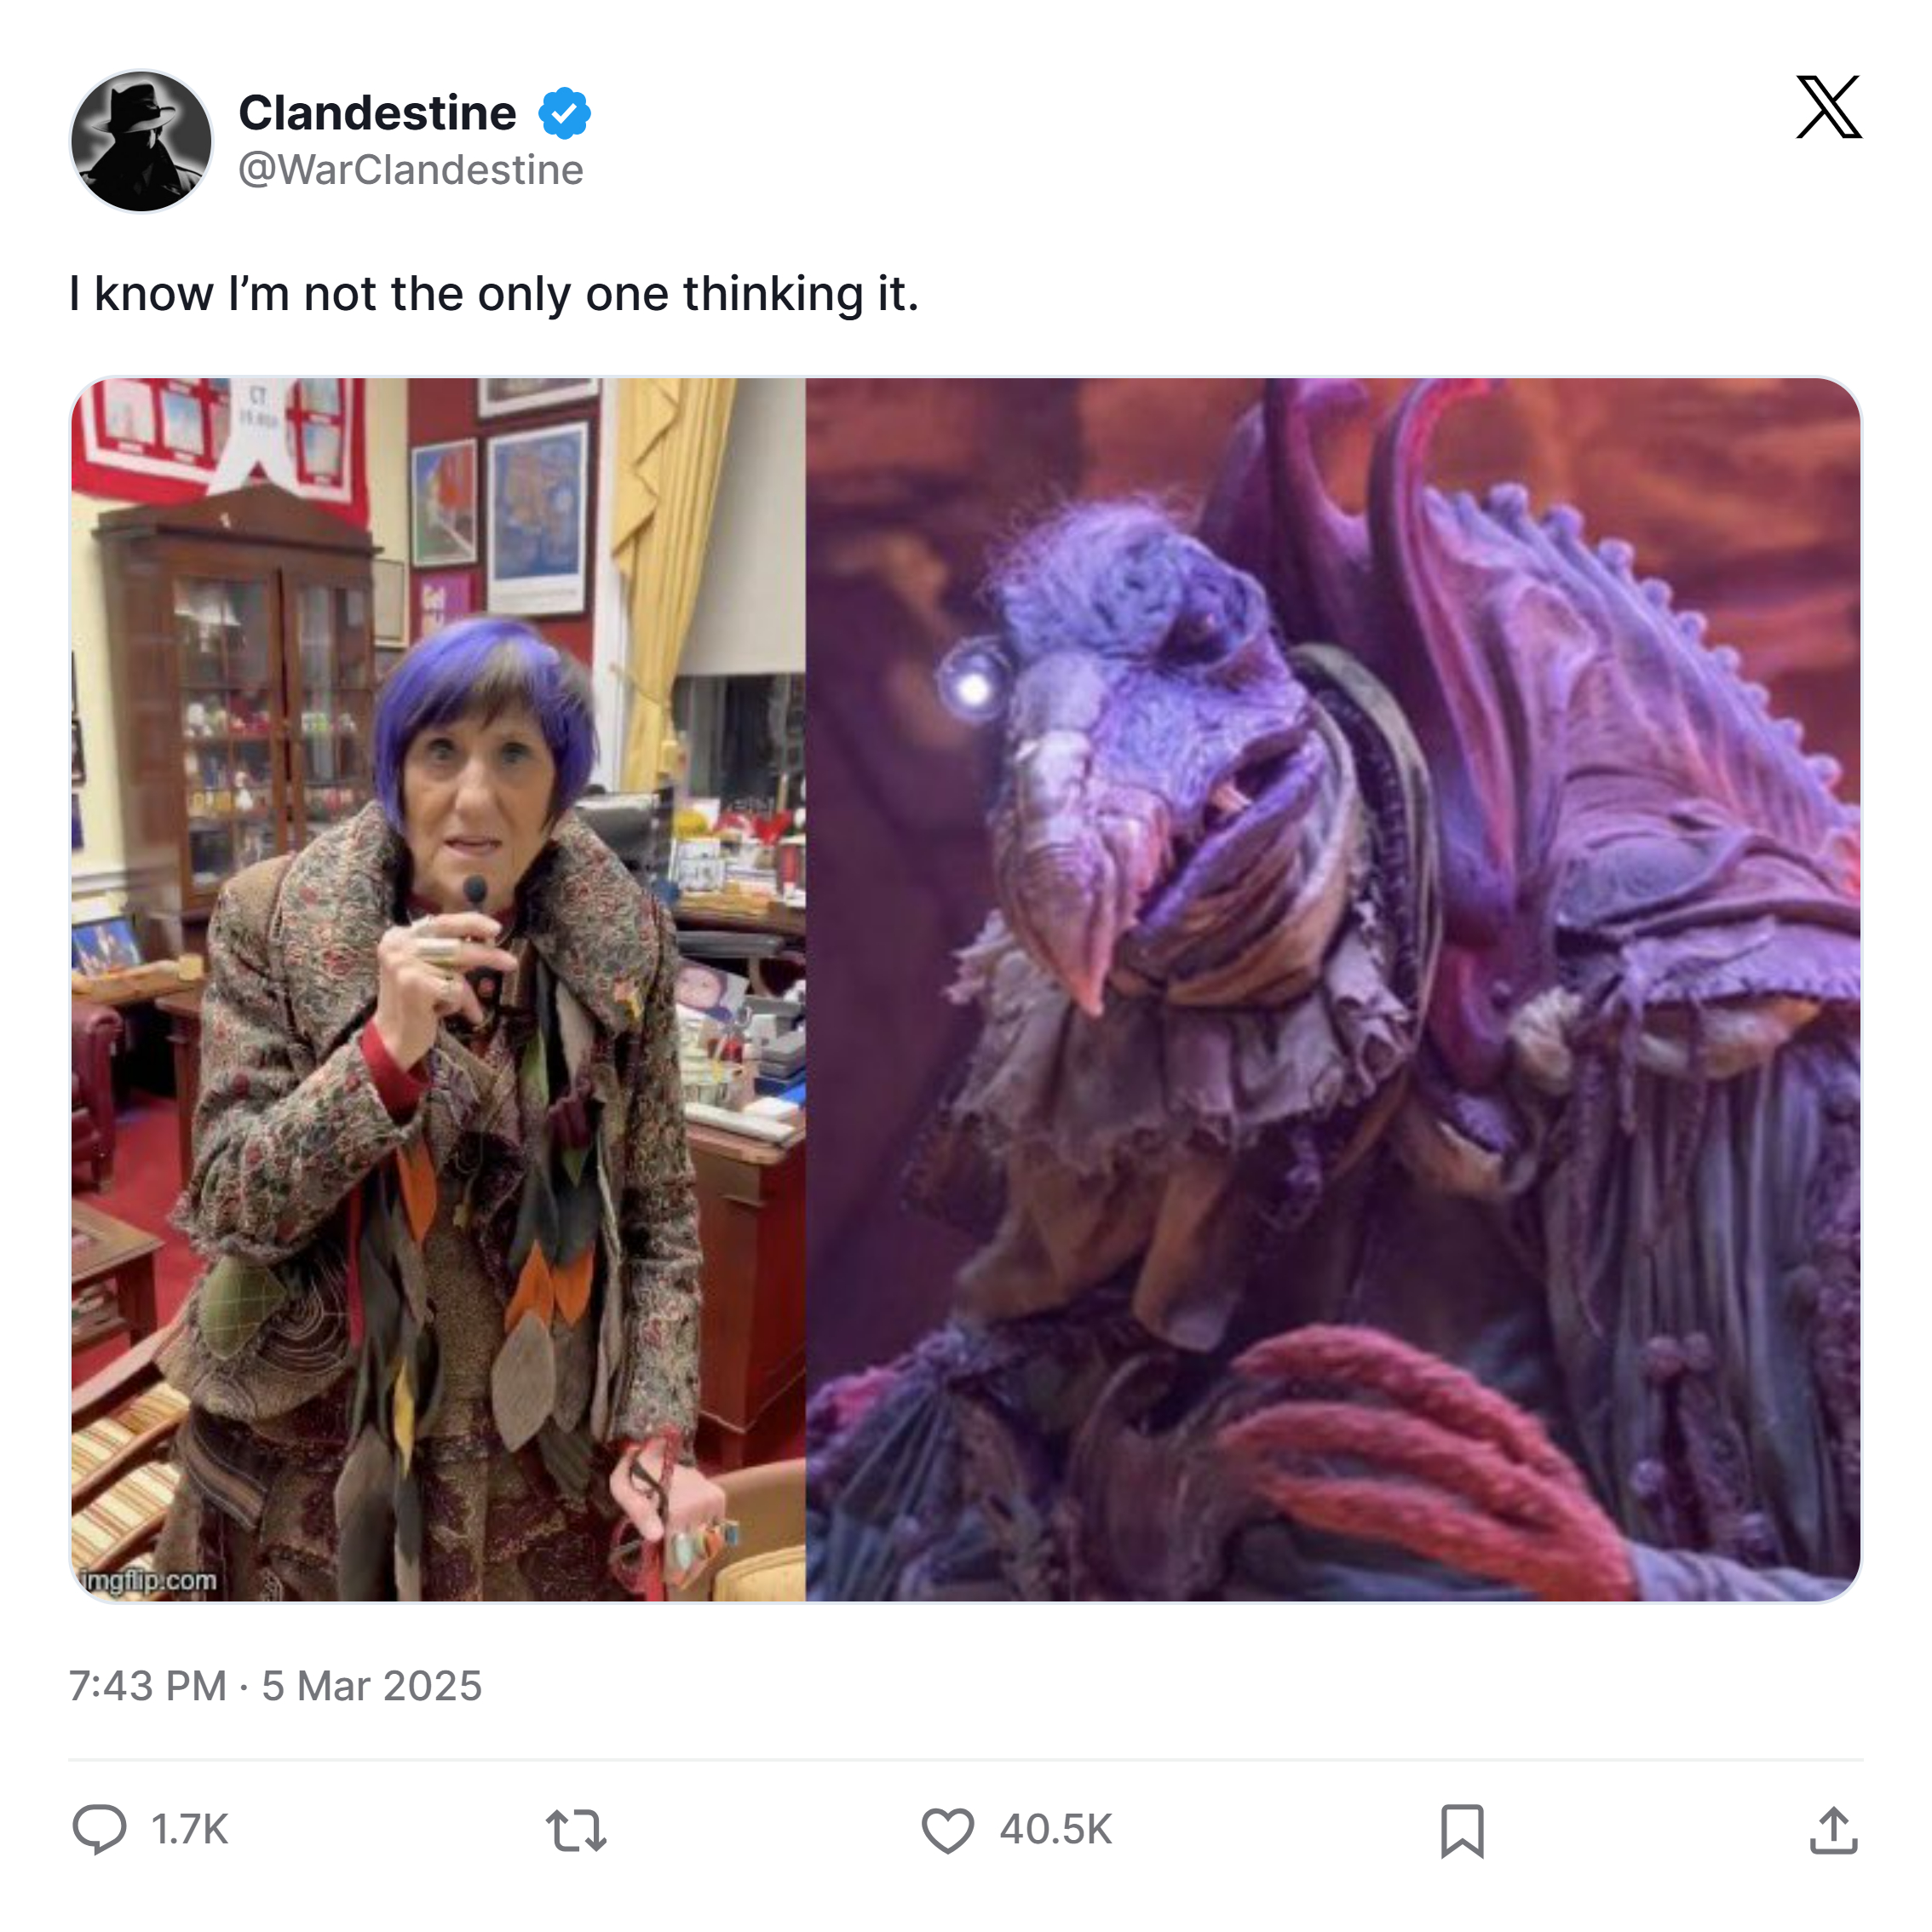Enlarge the photo of purple-haired woman
This screenshot has height=1932, width=1932.
438,989
